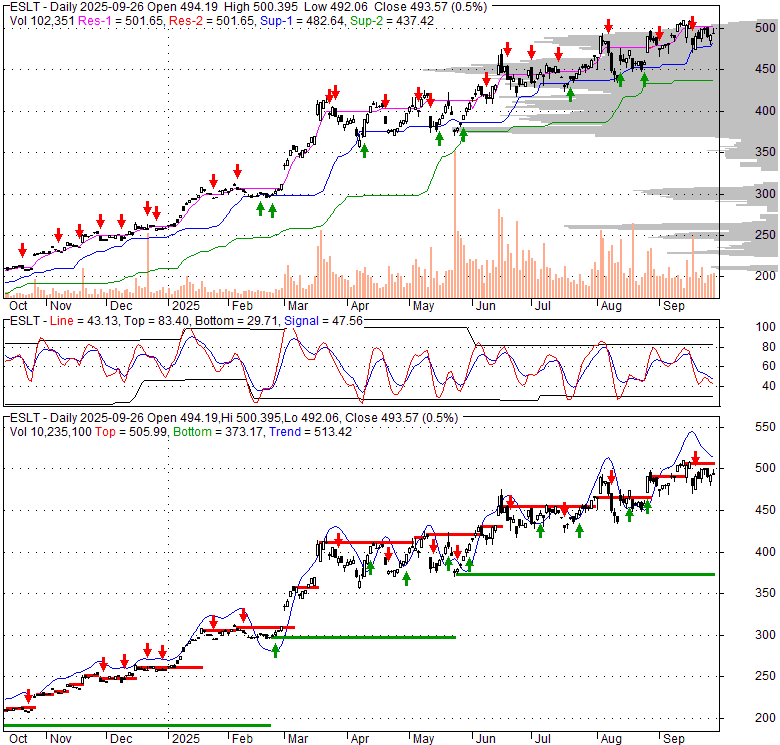The height and width of the screenshot is (745, 780).
Task: Click the 'Bottom = 29.71' oscillator label
Action: click(x=236, y=321)
